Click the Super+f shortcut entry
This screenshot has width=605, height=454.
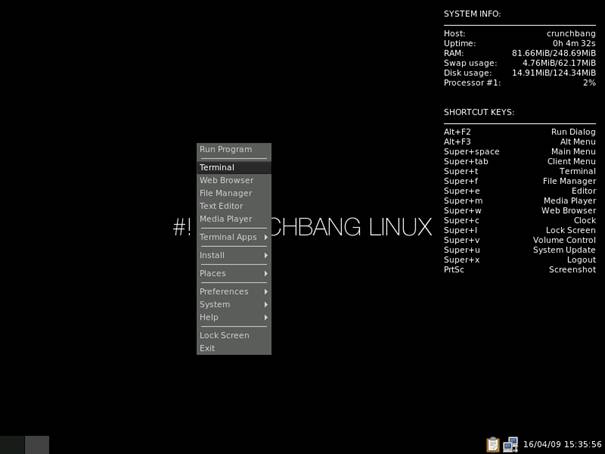point(461,181)
